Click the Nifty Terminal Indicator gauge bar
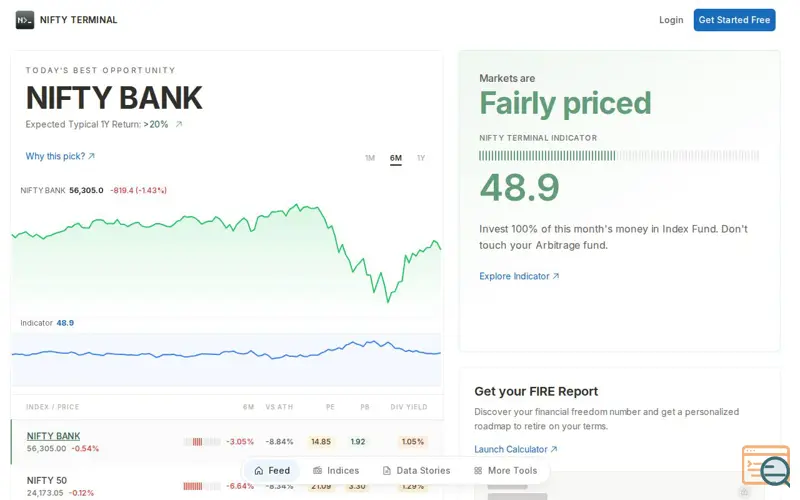 619,156
